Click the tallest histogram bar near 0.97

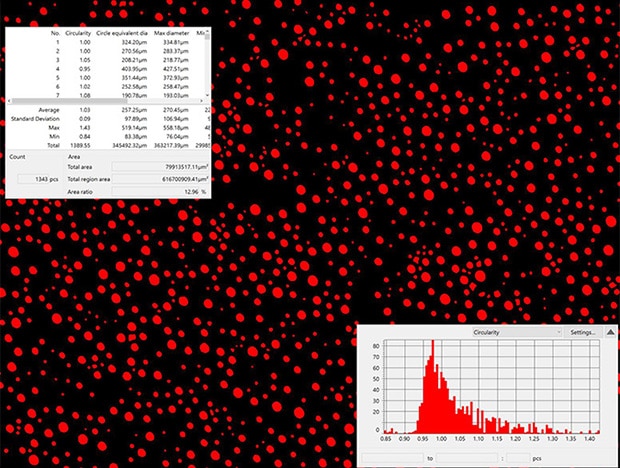click(x=433, y=387)
